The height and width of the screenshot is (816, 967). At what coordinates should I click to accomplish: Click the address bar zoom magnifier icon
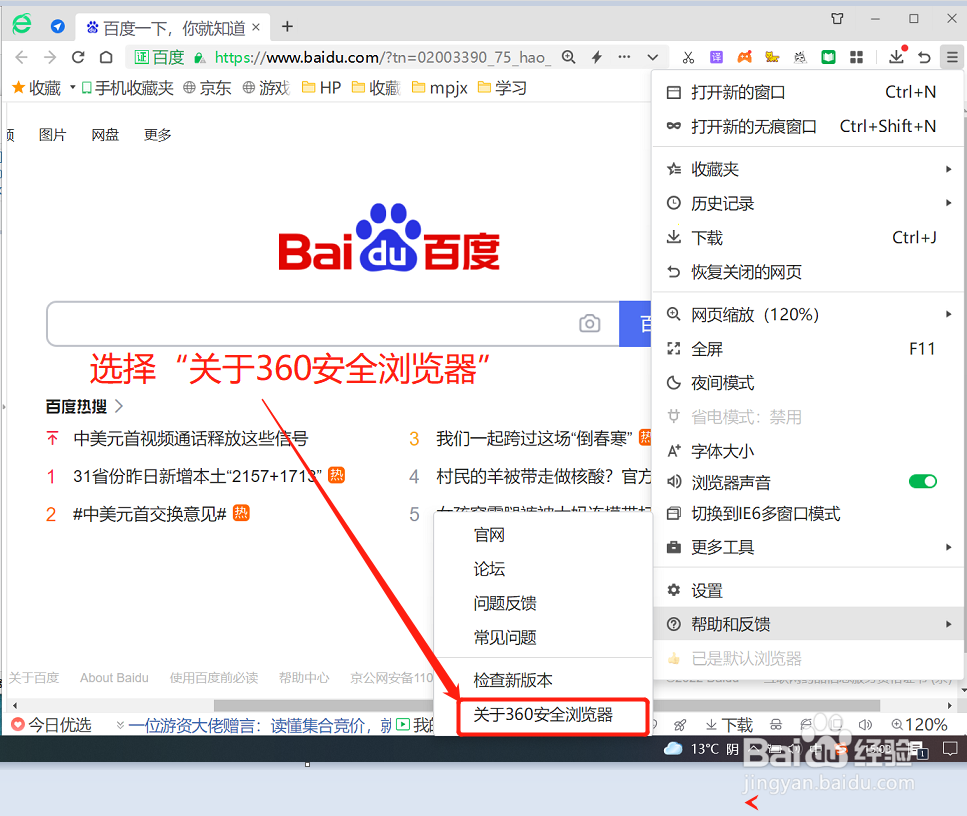pyautogui.click(x=568, y=57)
